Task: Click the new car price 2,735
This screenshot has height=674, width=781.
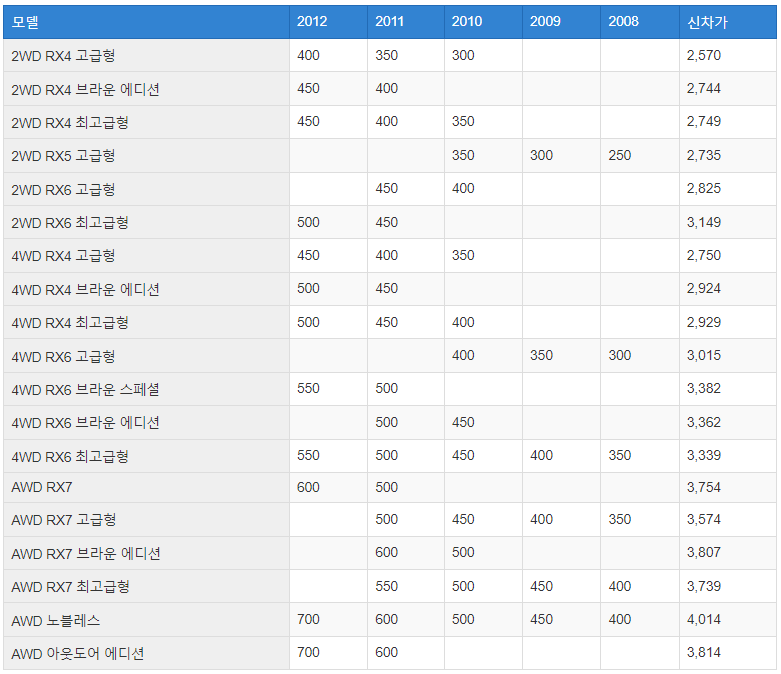Action: coord(704,155)
